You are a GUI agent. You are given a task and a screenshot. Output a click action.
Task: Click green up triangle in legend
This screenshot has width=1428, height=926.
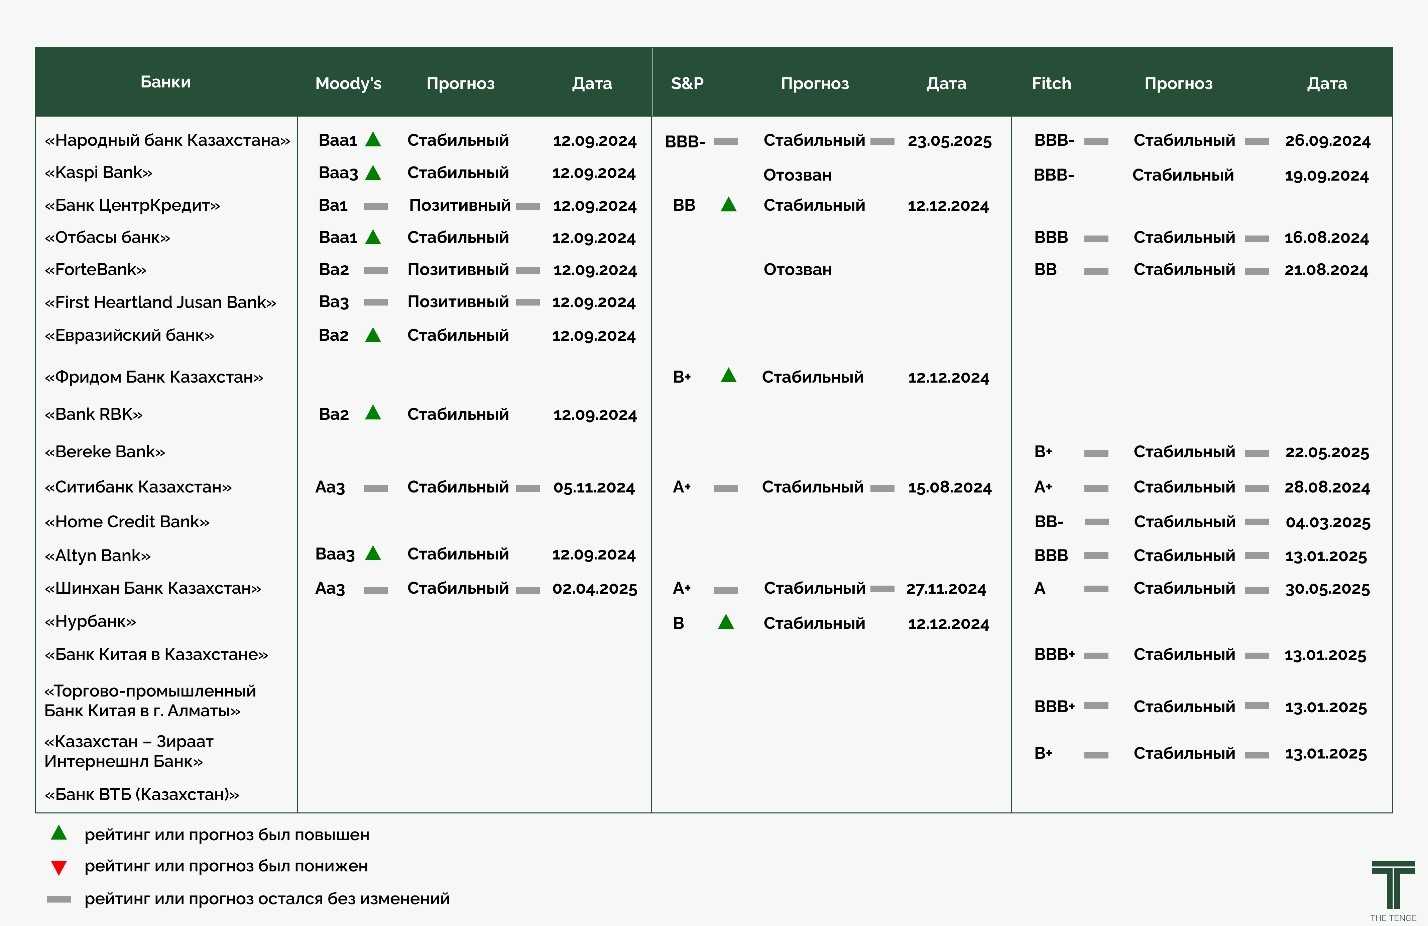[x=59, y=833]
